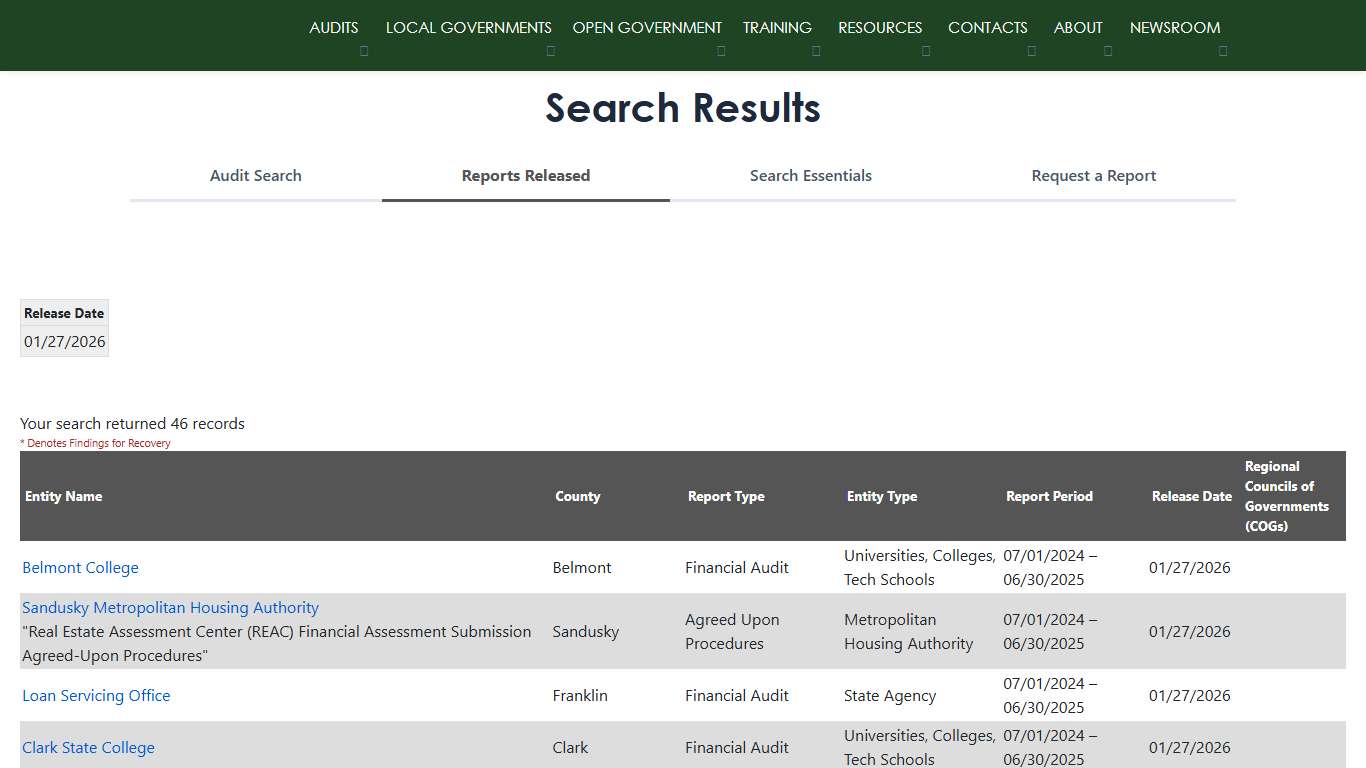The height and width of the screenshot is (768, 1366).
Task: Expand the TRAINING submenu square
Action: tap(816, 50)
